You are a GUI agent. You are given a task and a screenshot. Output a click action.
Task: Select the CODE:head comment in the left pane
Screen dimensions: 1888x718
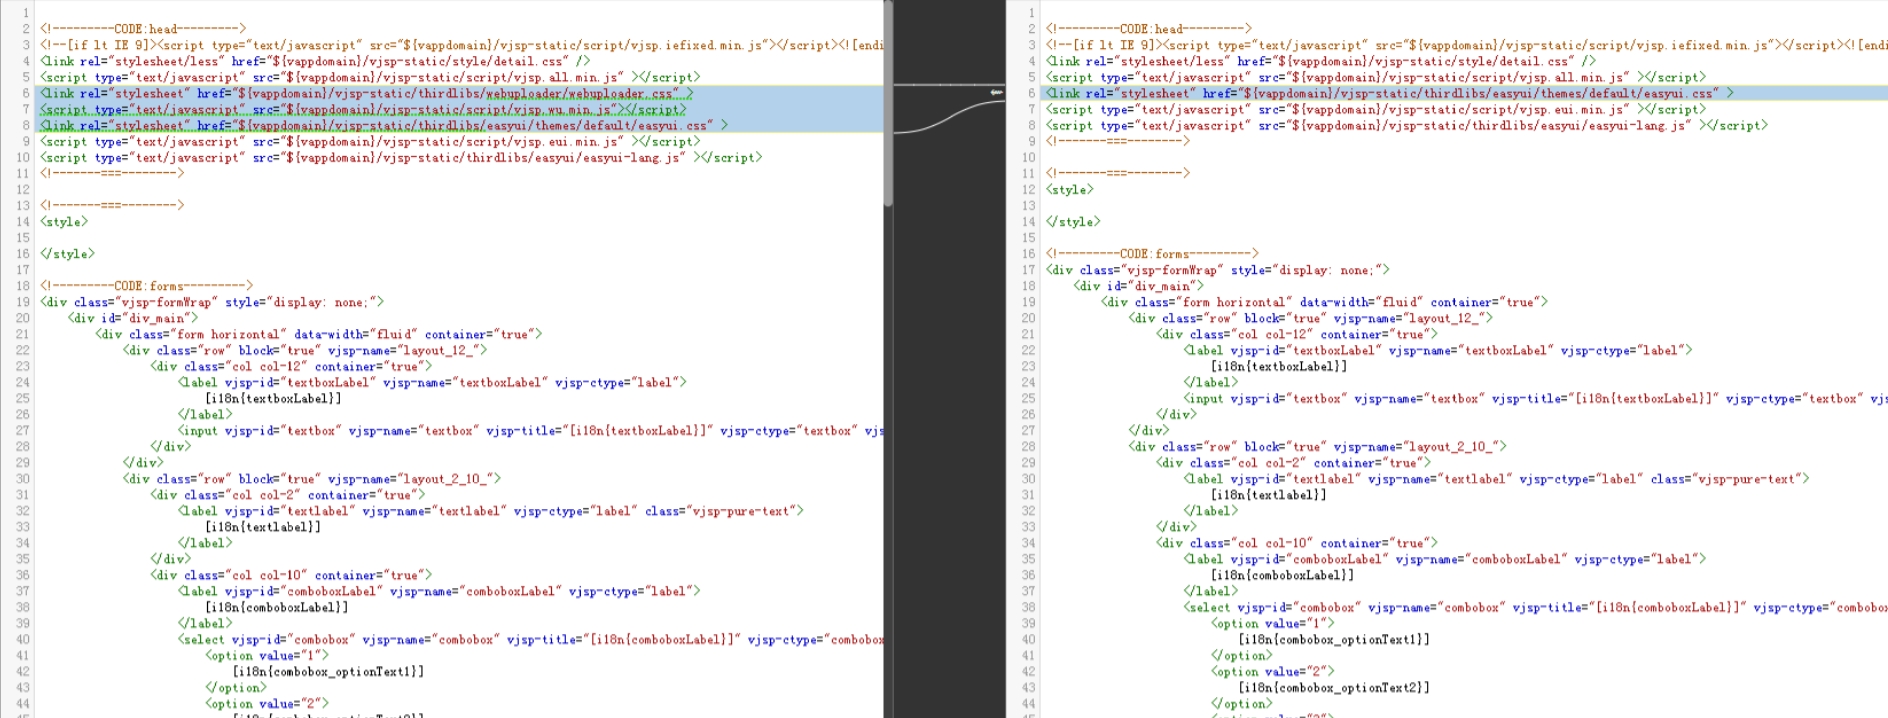143,29
